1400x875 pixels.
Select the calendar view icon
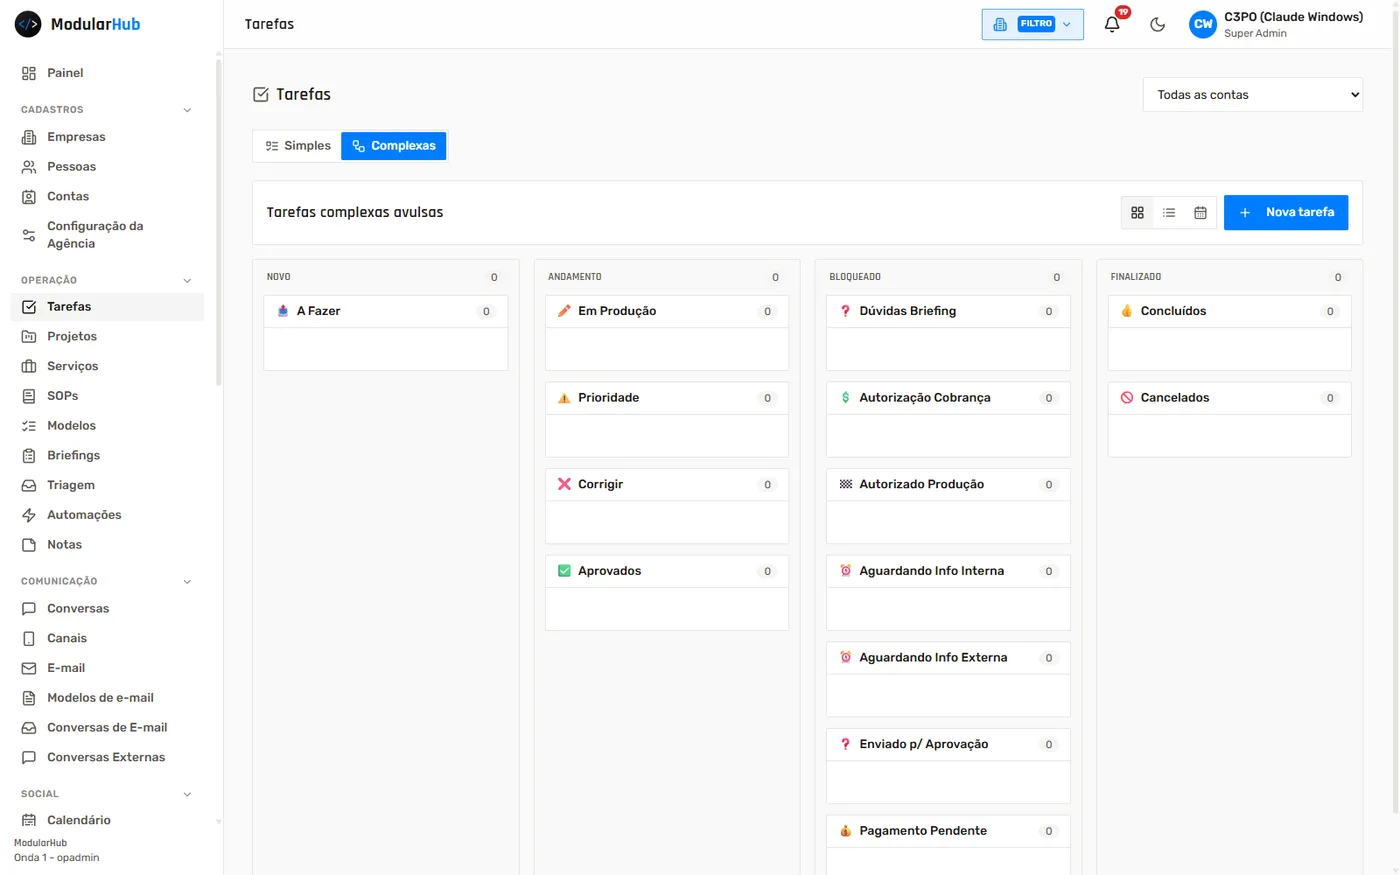click(x=1200, y=213)
